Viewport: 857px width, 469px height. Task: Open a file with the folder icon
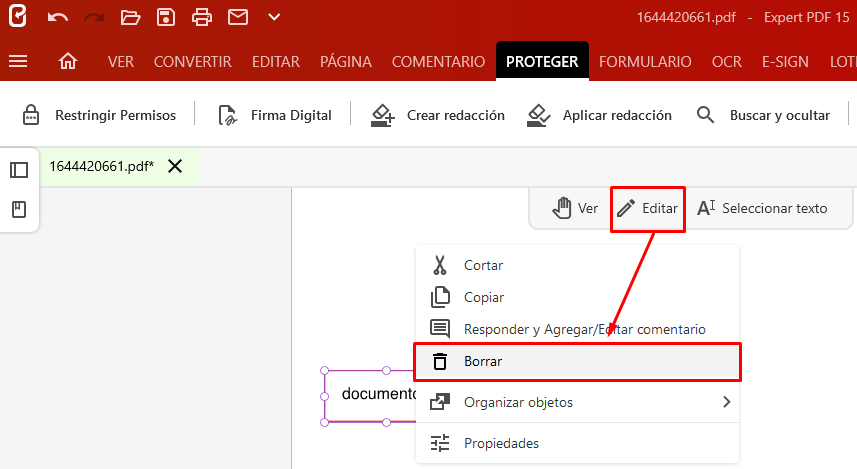click(130, 17)
